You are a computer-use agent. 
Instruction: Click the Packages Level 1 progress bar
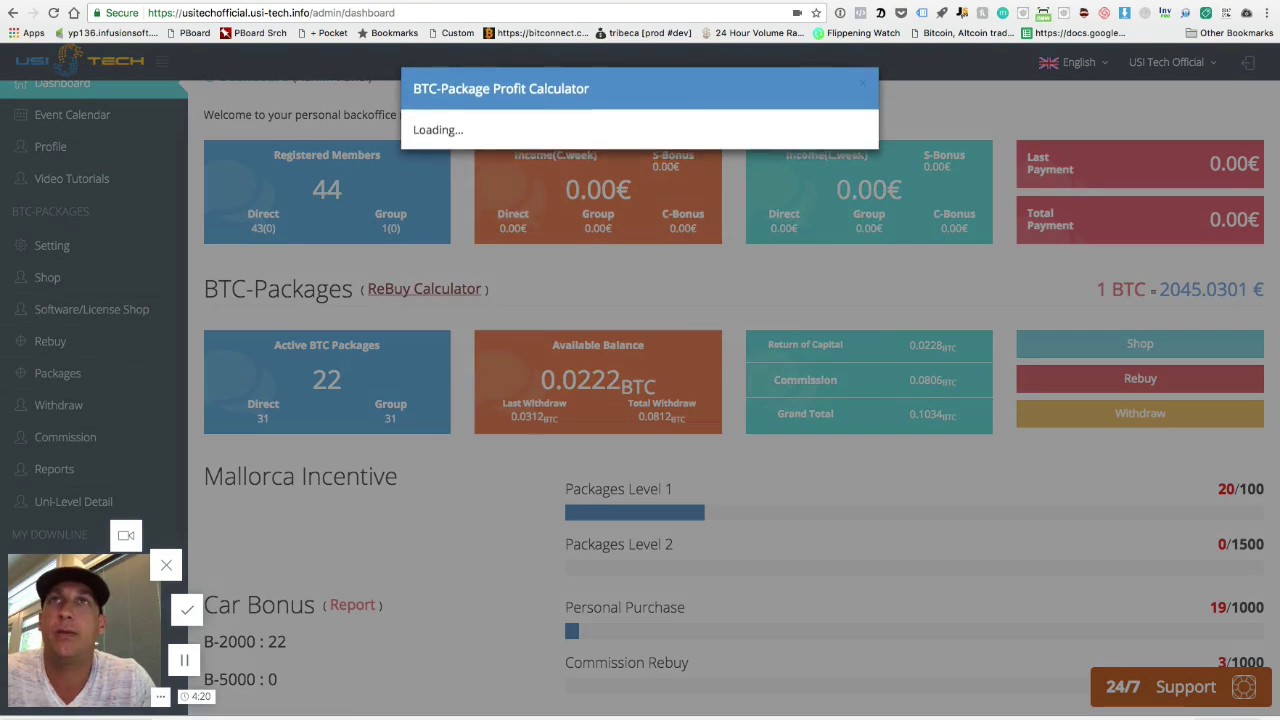(x=914, y=512)
